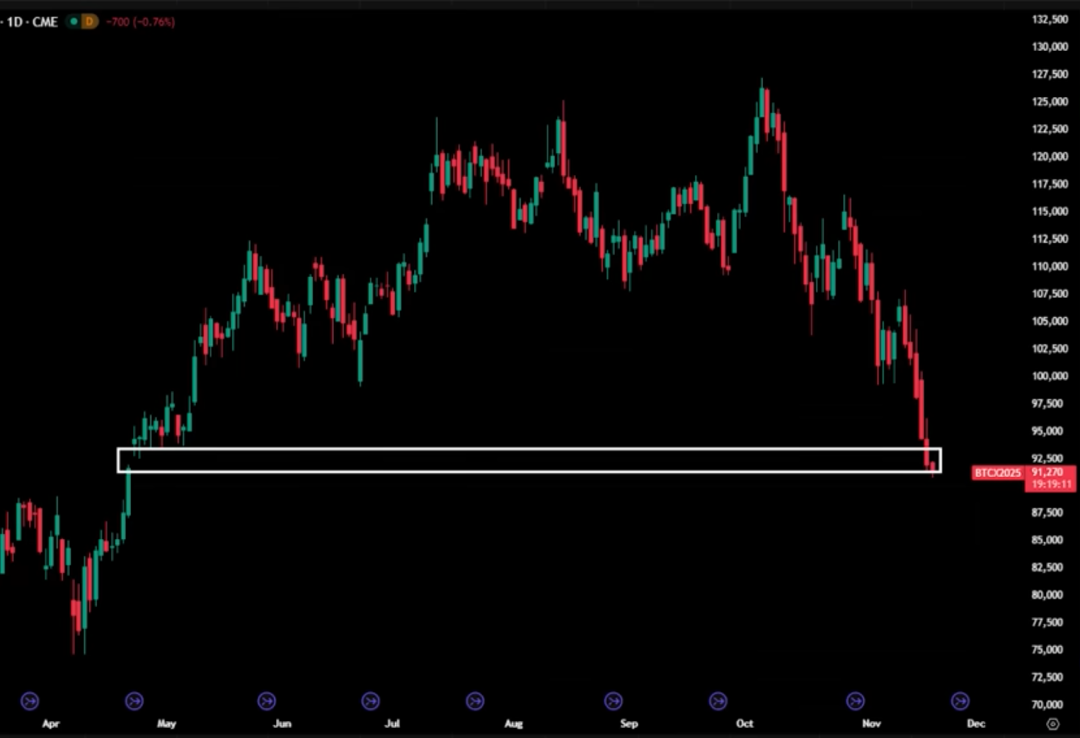Click the 75,000 price axis label
The image size is (1080, 738).
[x=1047, y=650]
